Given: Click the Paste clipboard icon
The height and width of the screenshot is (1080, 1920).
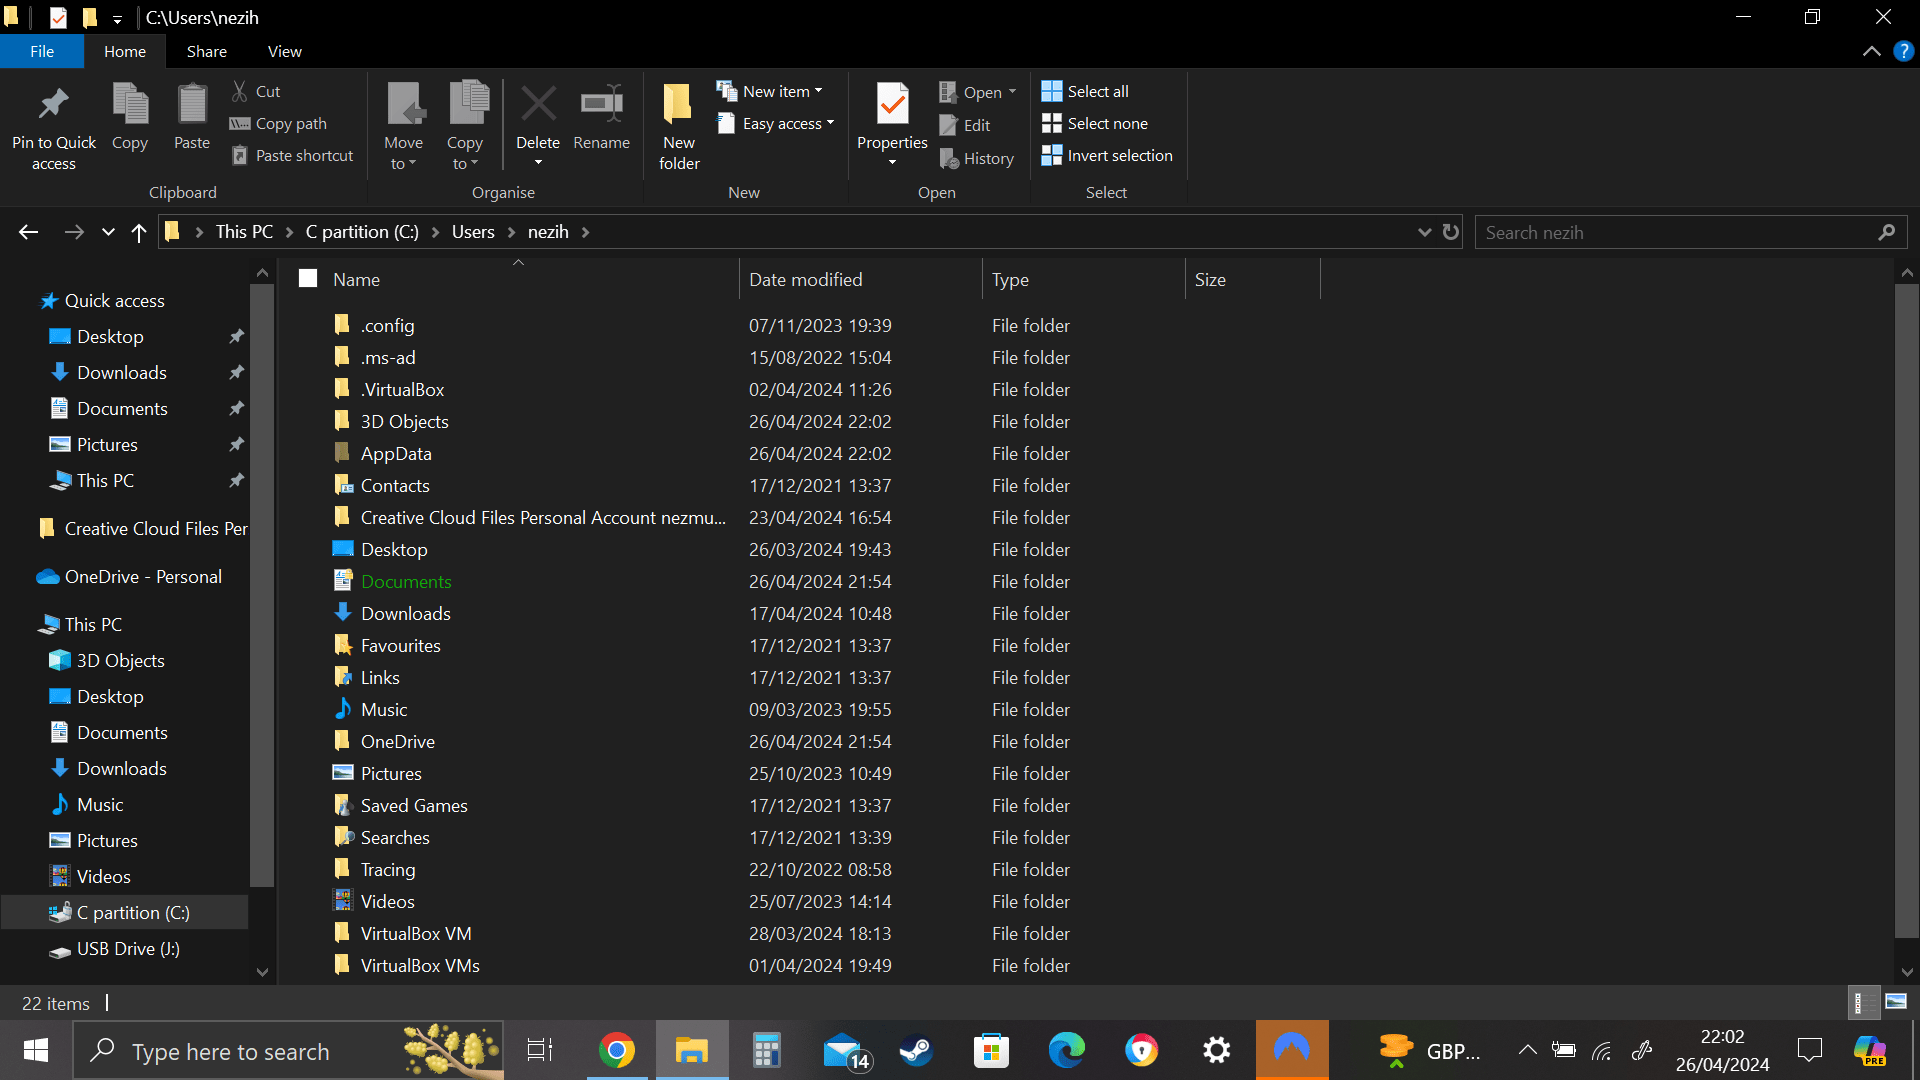Looking at the screenshot, I should (191, 105).
